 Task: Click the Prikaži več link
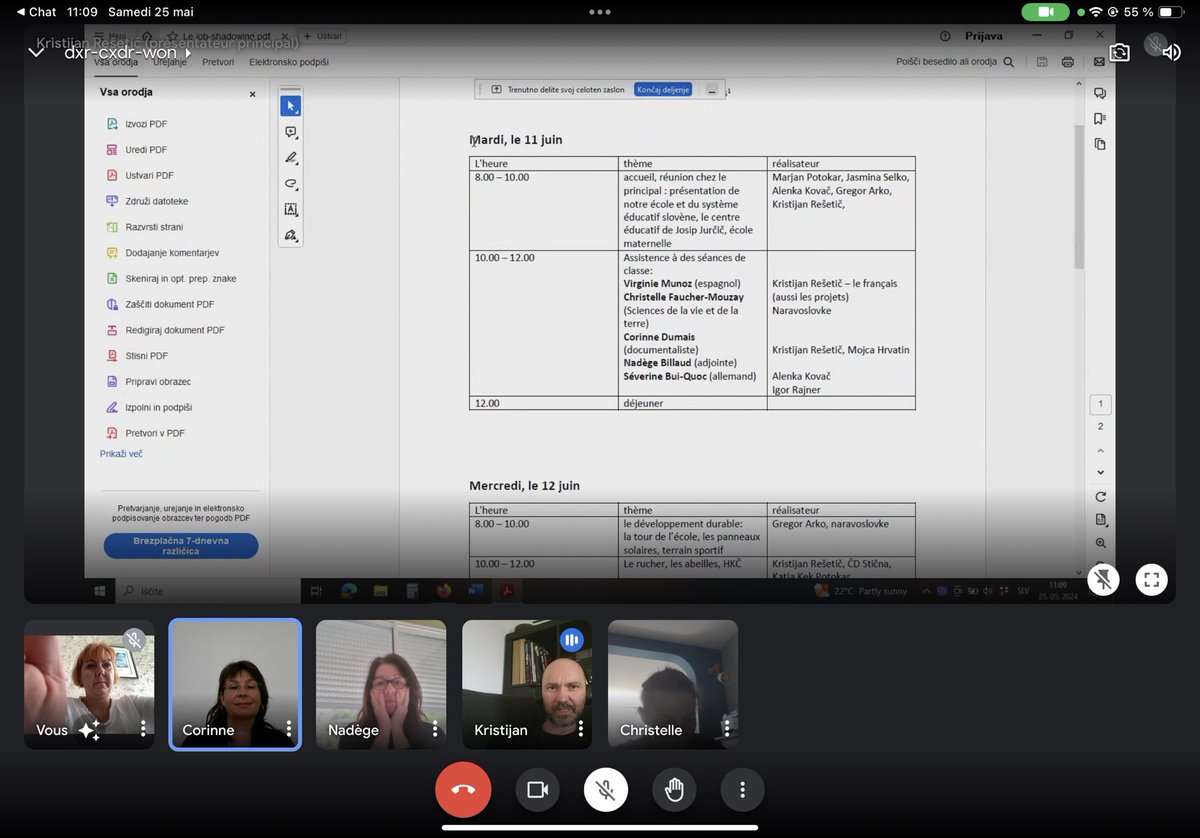pyautogui.click(x=121, y=454)
